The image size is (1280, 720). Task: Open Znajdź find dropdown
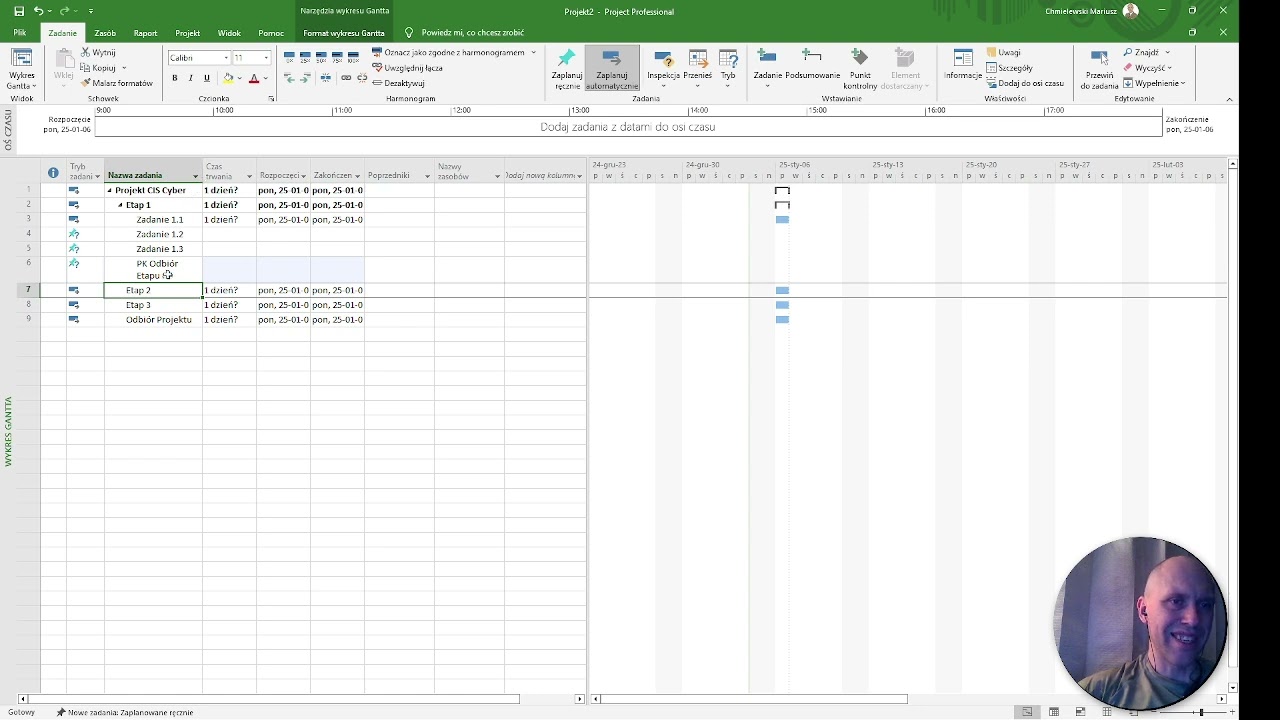point(1146,52)
